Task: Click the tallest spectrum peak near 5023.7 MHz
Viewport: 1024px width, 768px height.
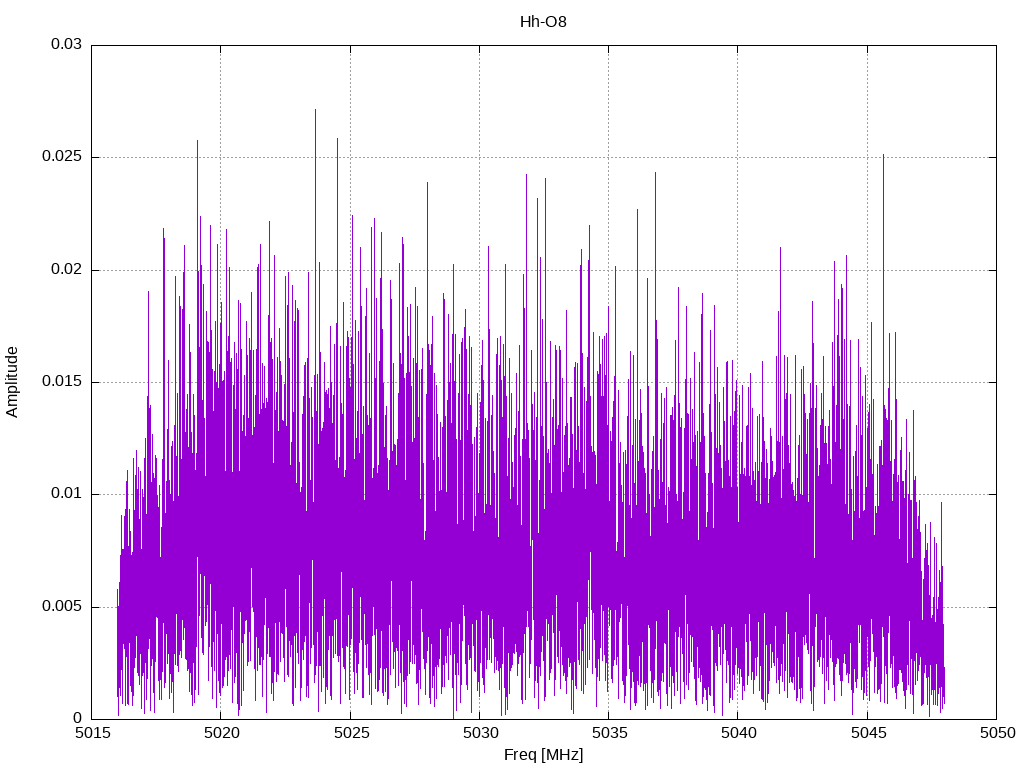Action: tap(315, 110)
